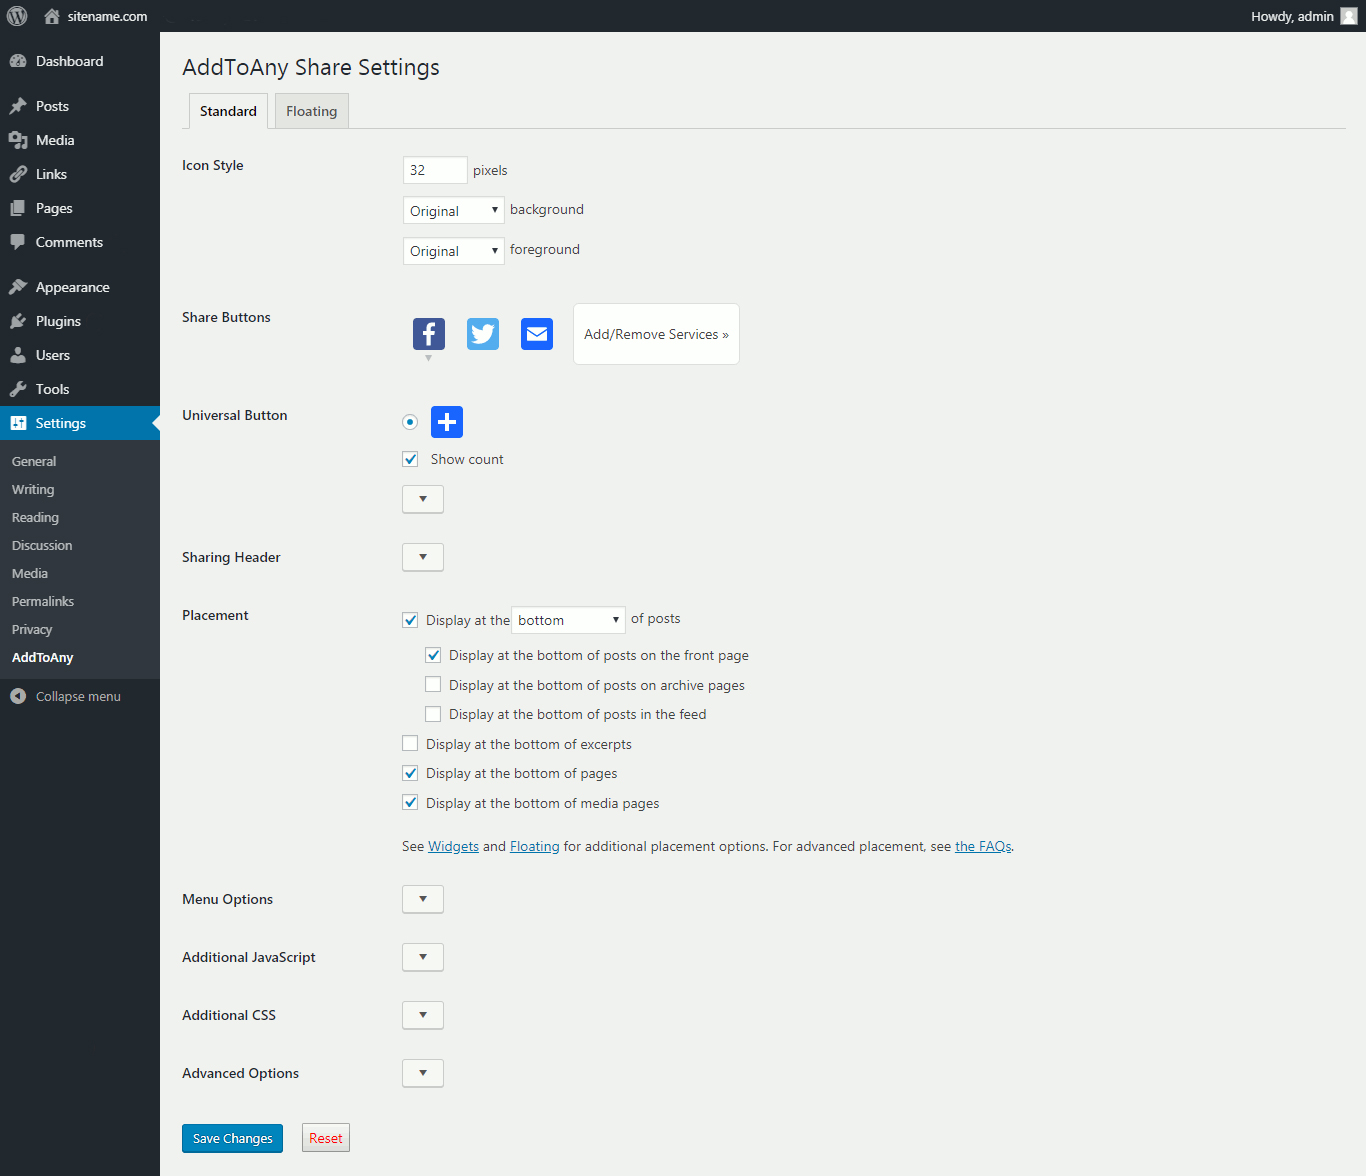
Task: Click the Plugins plug icon
Action: click(x=18, y=321)
